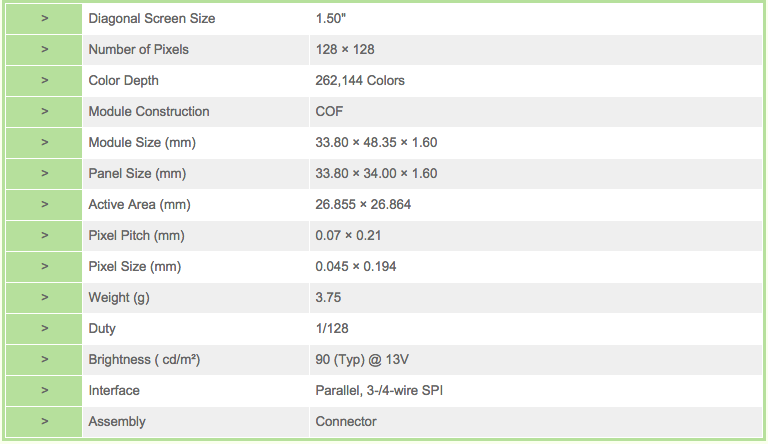Viewport: 768px width, 444px height.
Task: Select the Connector value in Assembly row
Action: pyautogui.click(x=346, y=421)
